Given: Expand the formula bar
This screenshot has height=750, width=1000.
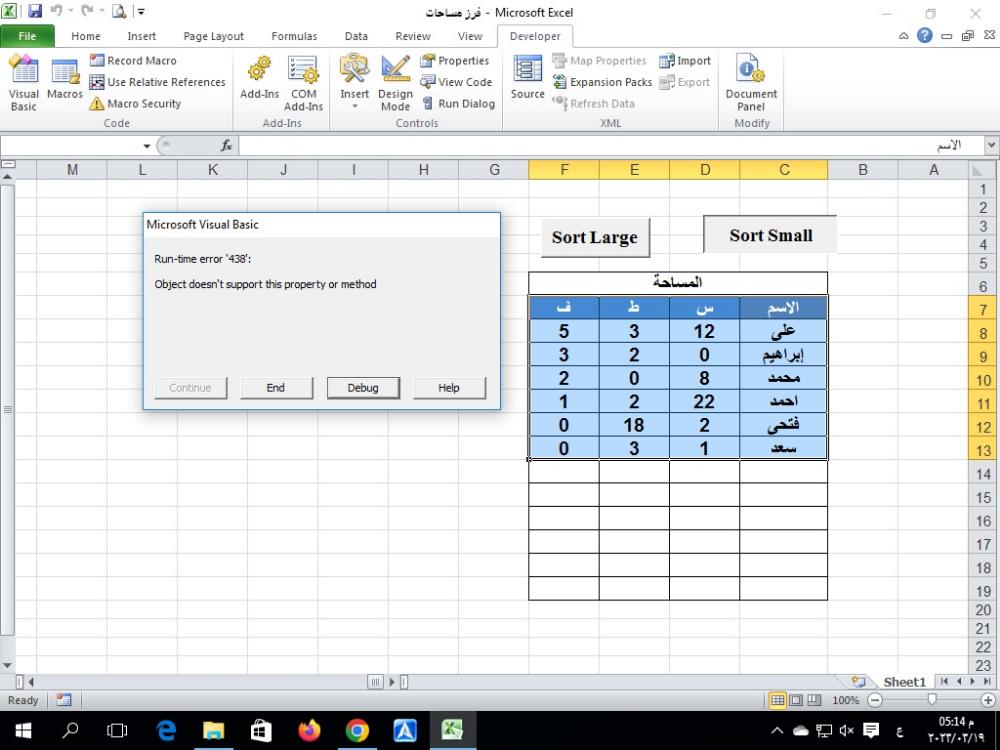Looking at the screenshot, I should 991,145.
